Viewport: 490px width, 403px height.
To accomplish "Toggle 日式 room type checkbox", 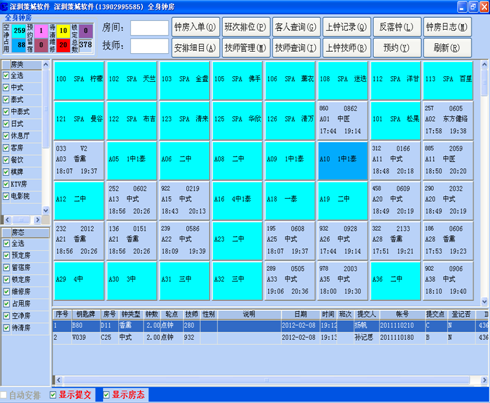I will 6,124.
